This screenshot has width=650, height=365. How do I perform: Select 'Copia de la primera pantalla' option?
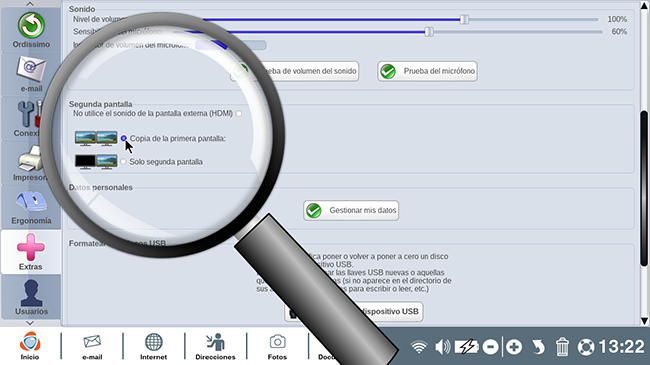coord(124,138)
